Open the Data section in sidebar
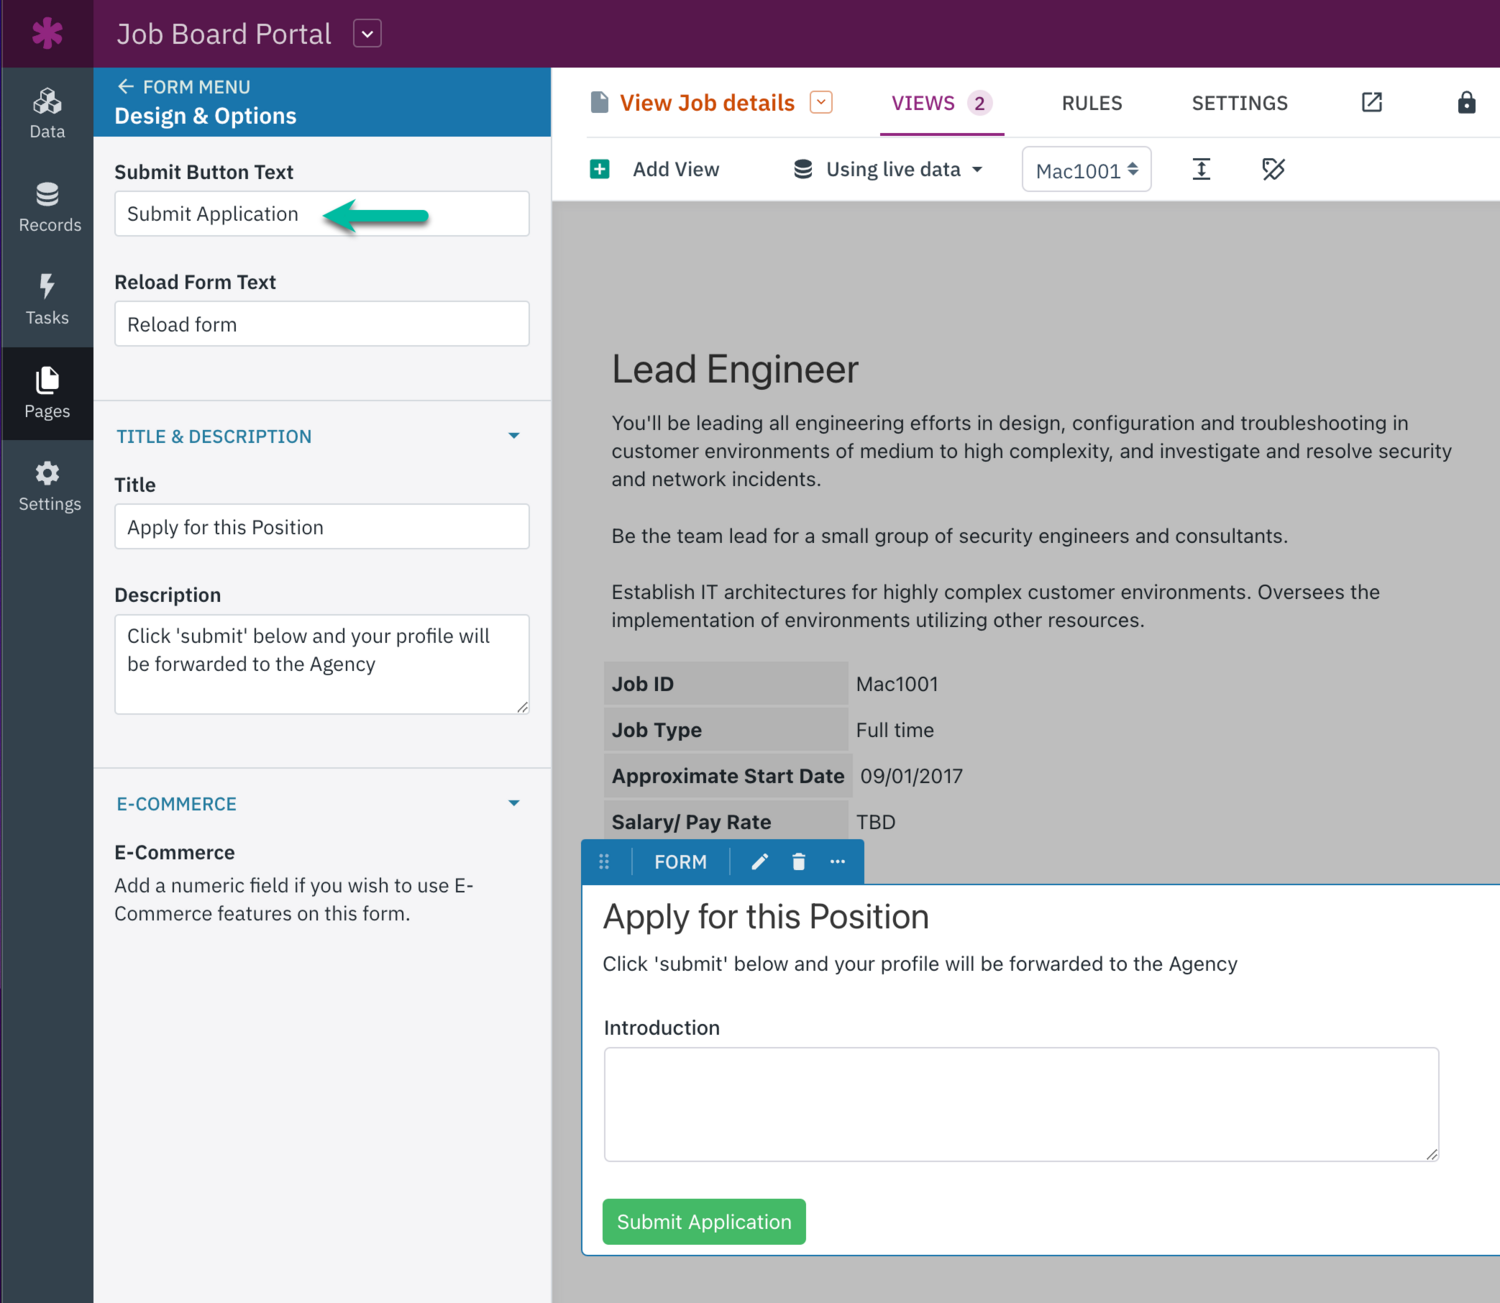The height and width of the screenshot is (1303, 1500). tap(47, 112)
